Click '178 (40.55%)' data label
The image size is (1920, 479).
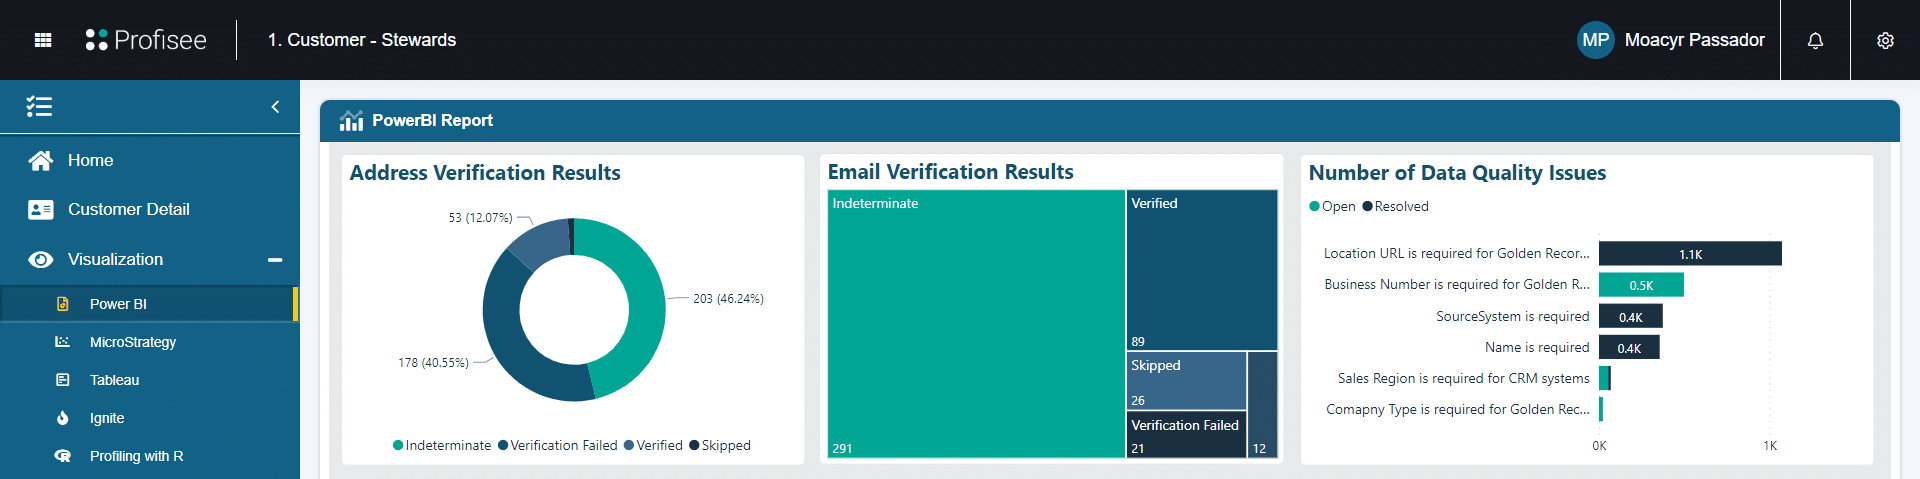(433, 363)
